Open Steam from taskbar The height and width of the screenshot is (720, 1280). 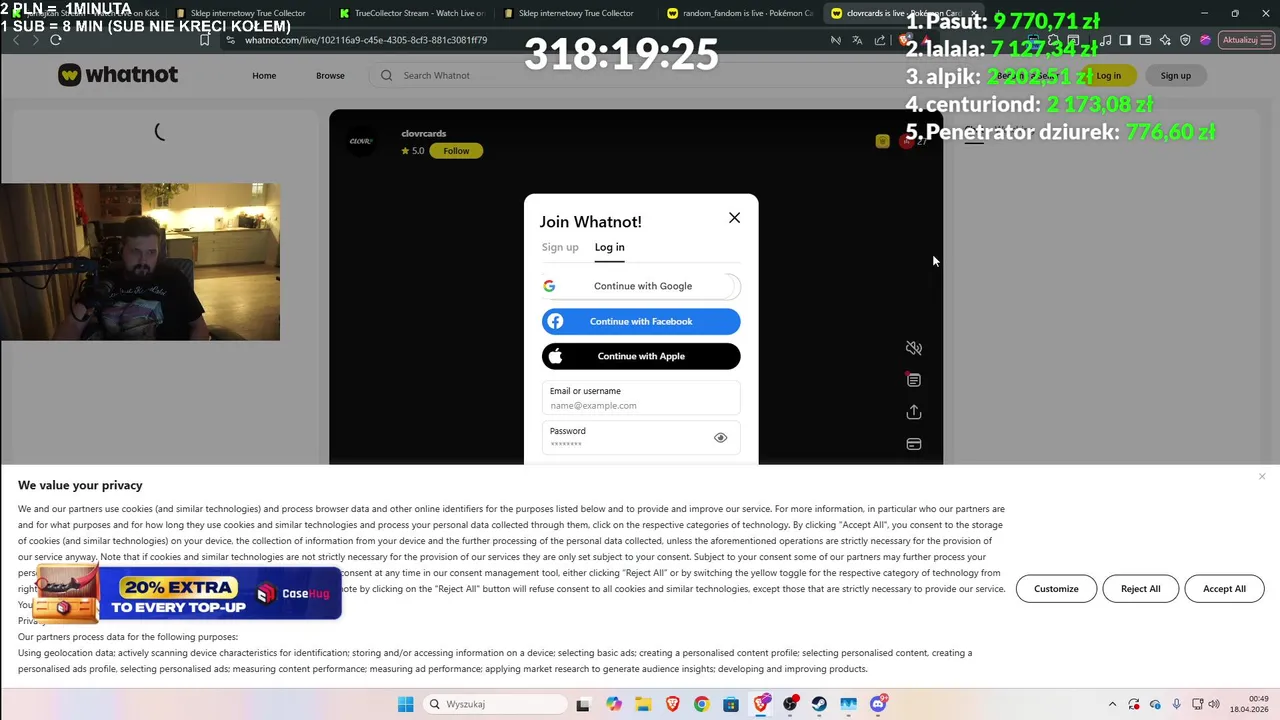click(819, 704)
